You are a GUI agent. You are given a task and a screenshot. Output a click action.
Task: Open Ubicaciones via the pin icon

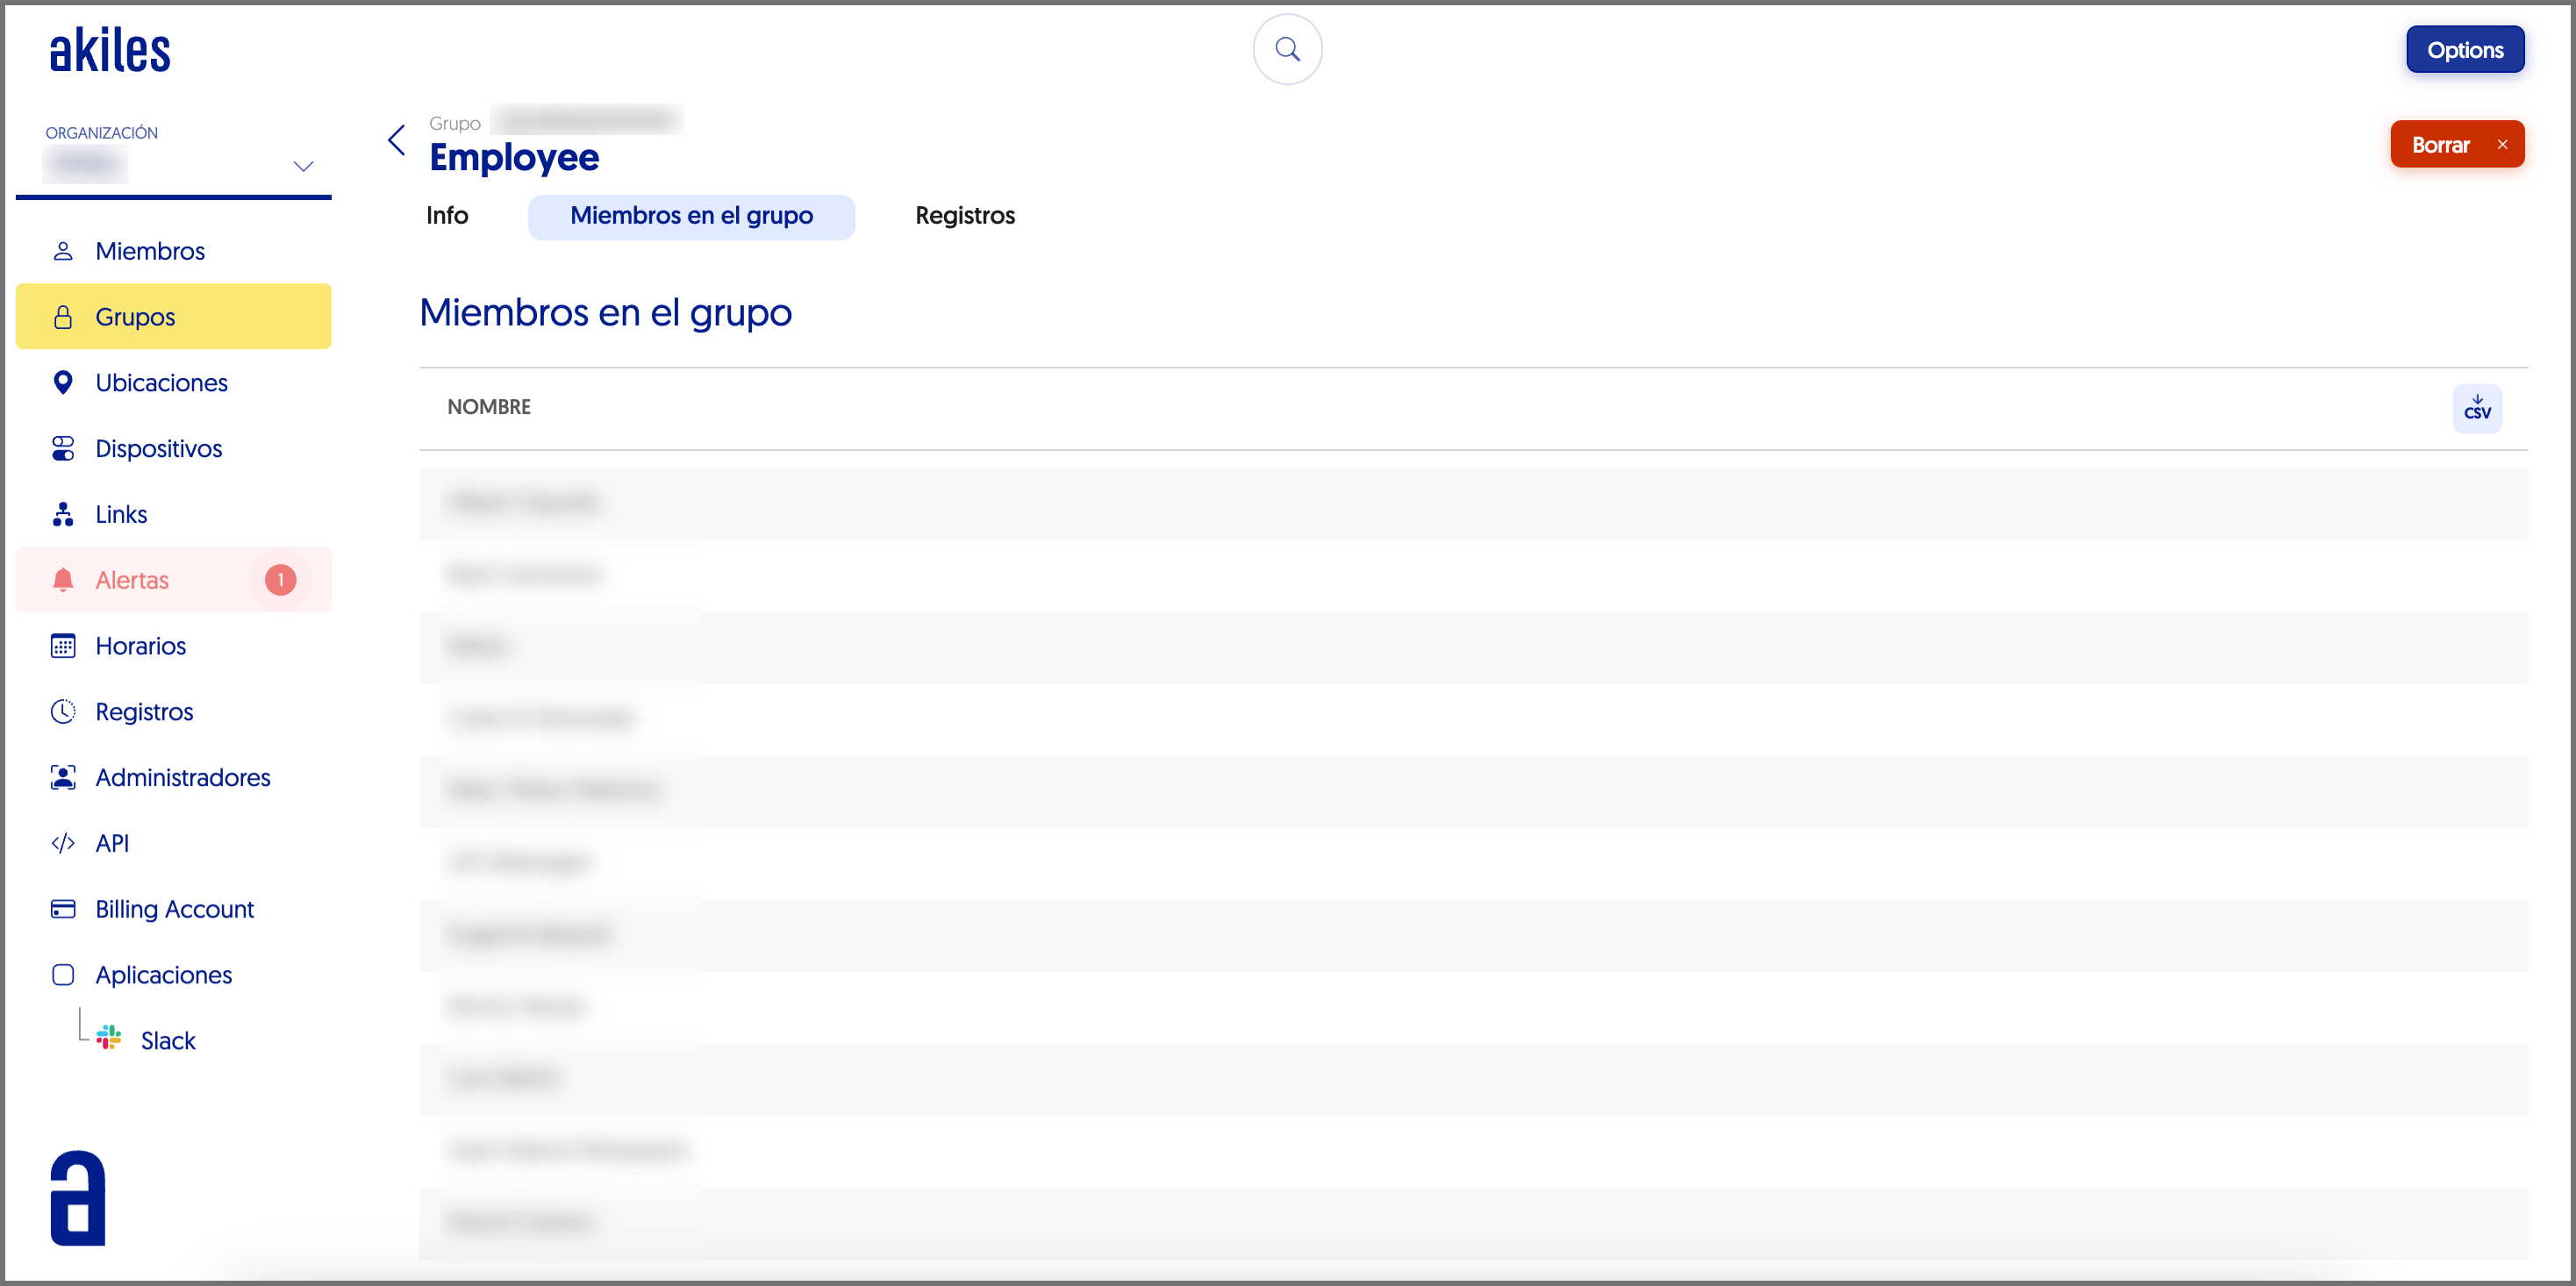63,383
